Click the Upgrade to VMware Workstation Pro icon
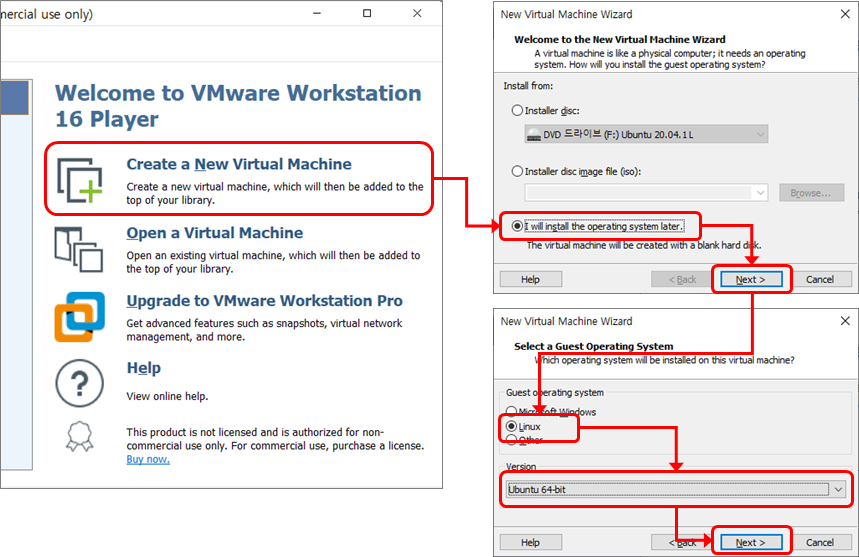 click(79, 317)
